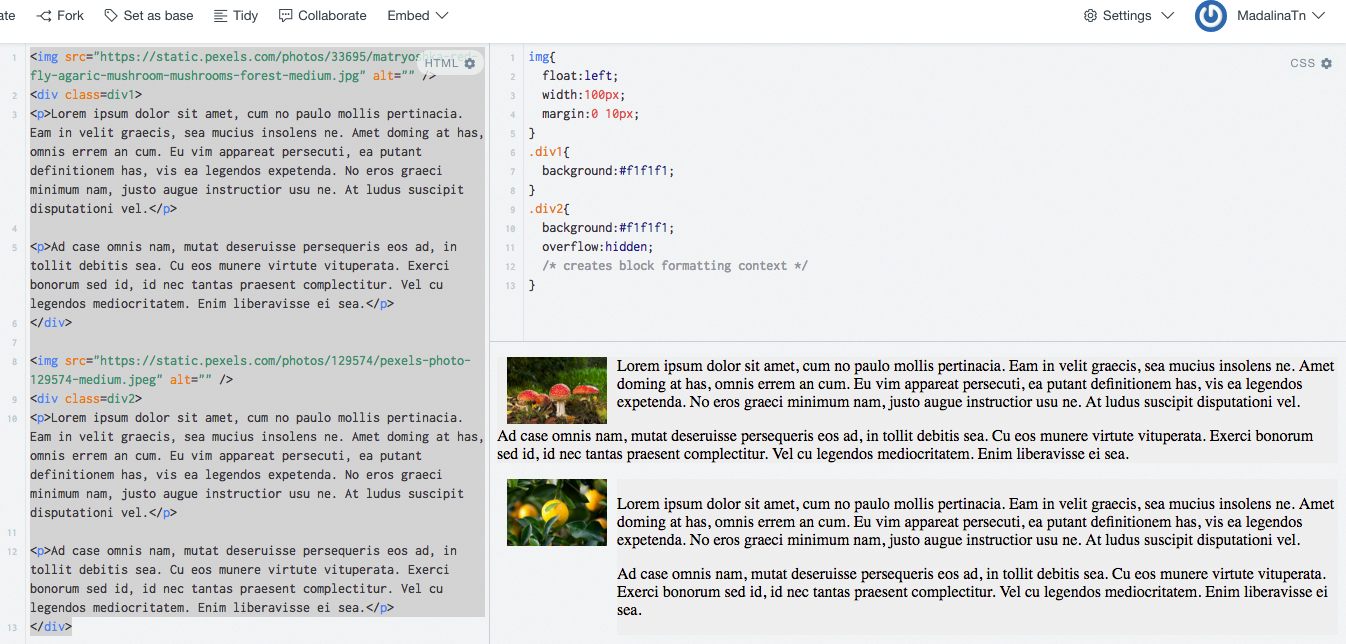Click the blue user avatar icon
1346x644 pixels.
pos(1211,15)
